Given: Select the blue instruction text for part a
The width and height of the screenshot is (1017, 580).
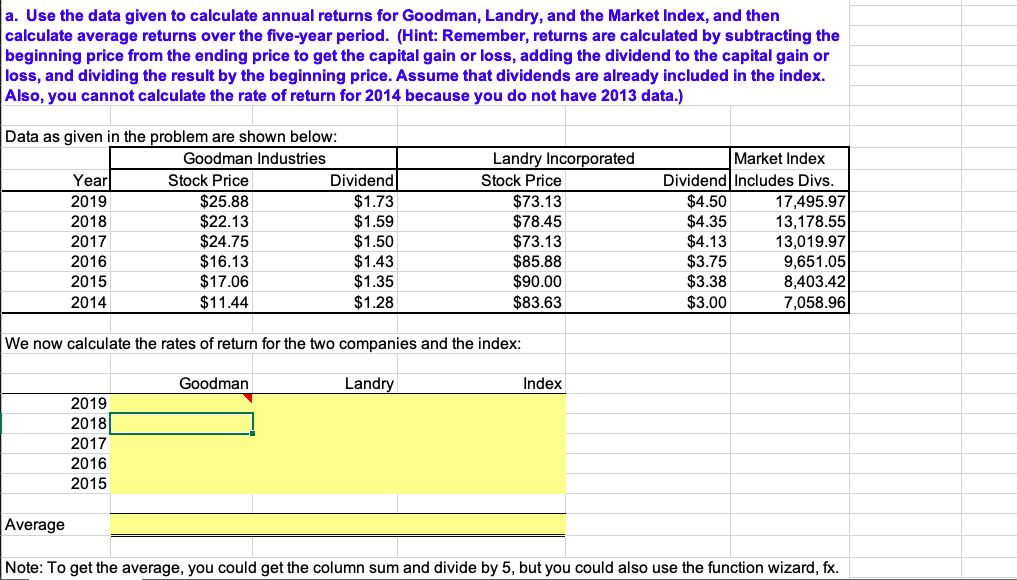Looking at the screenshot, I should coord(422,55).
